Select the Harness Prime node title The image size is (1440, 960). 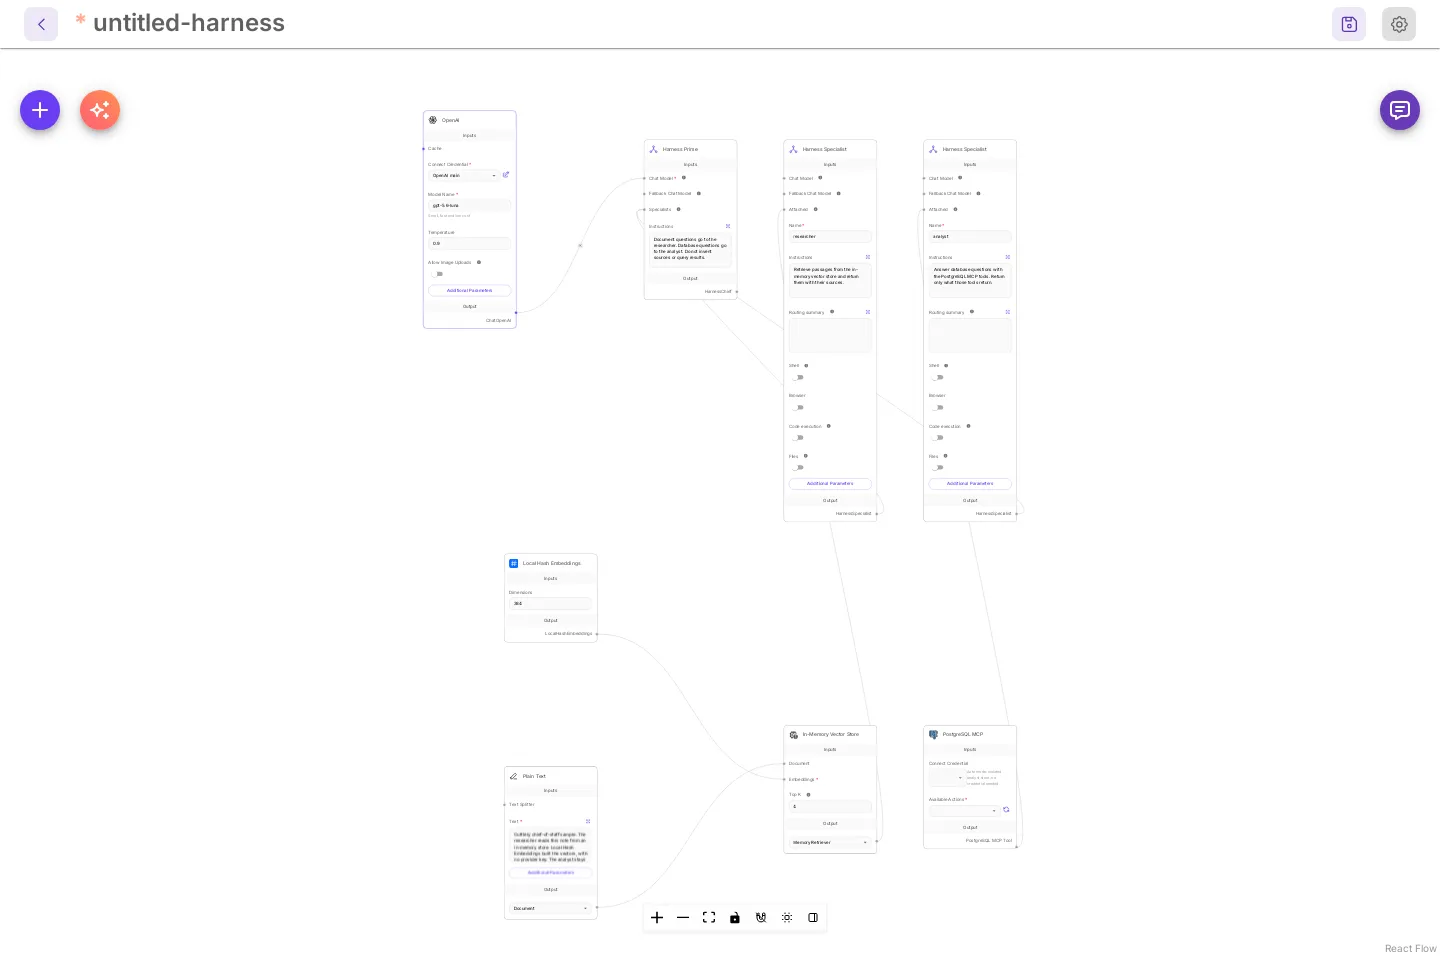point(680,149)
